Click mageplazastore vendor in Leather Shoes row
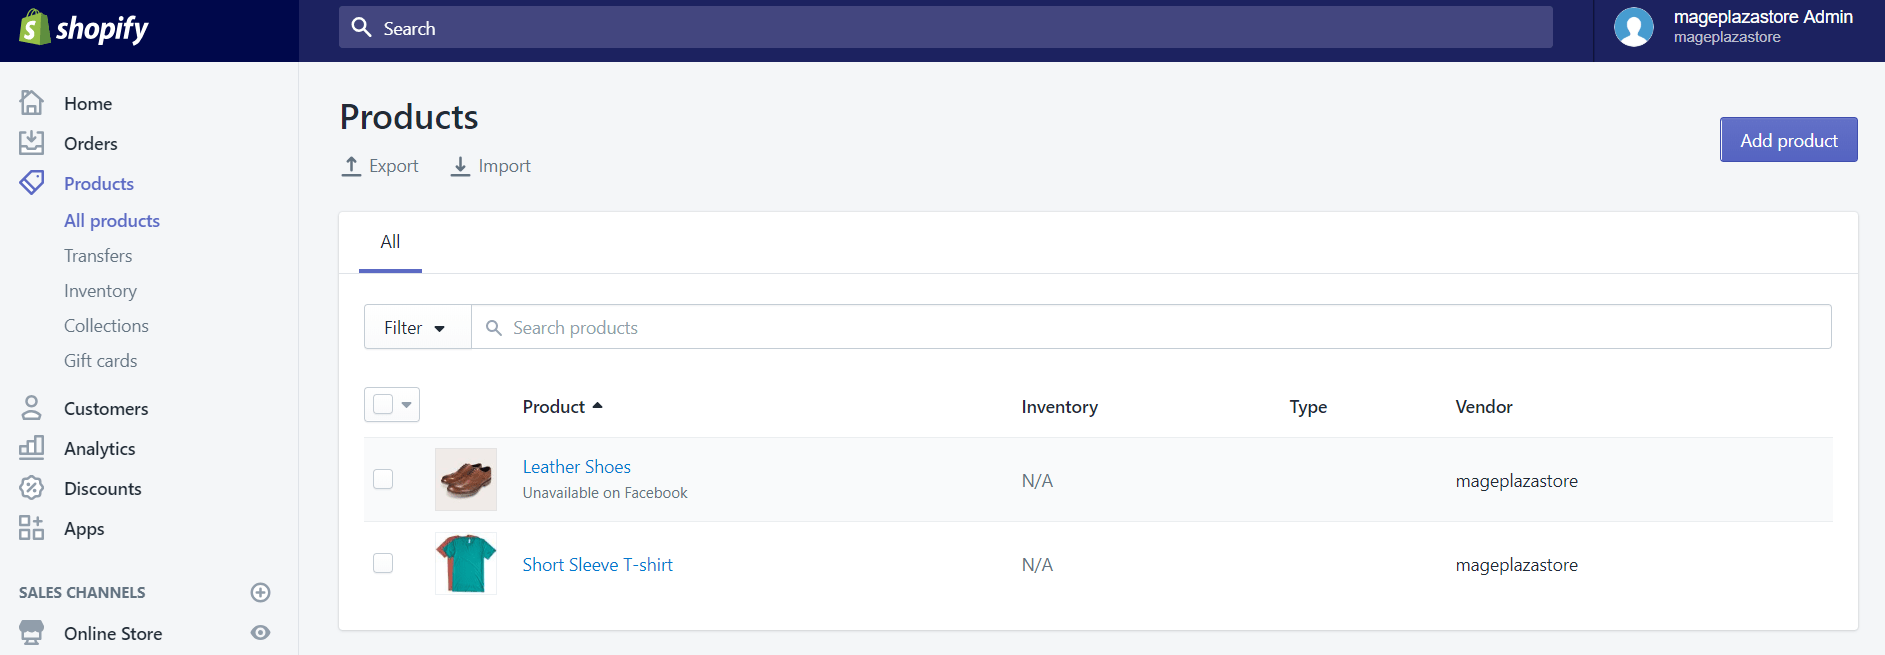Image resolution: width=1885 pixels, height=655 pixels. (1516, 481)
